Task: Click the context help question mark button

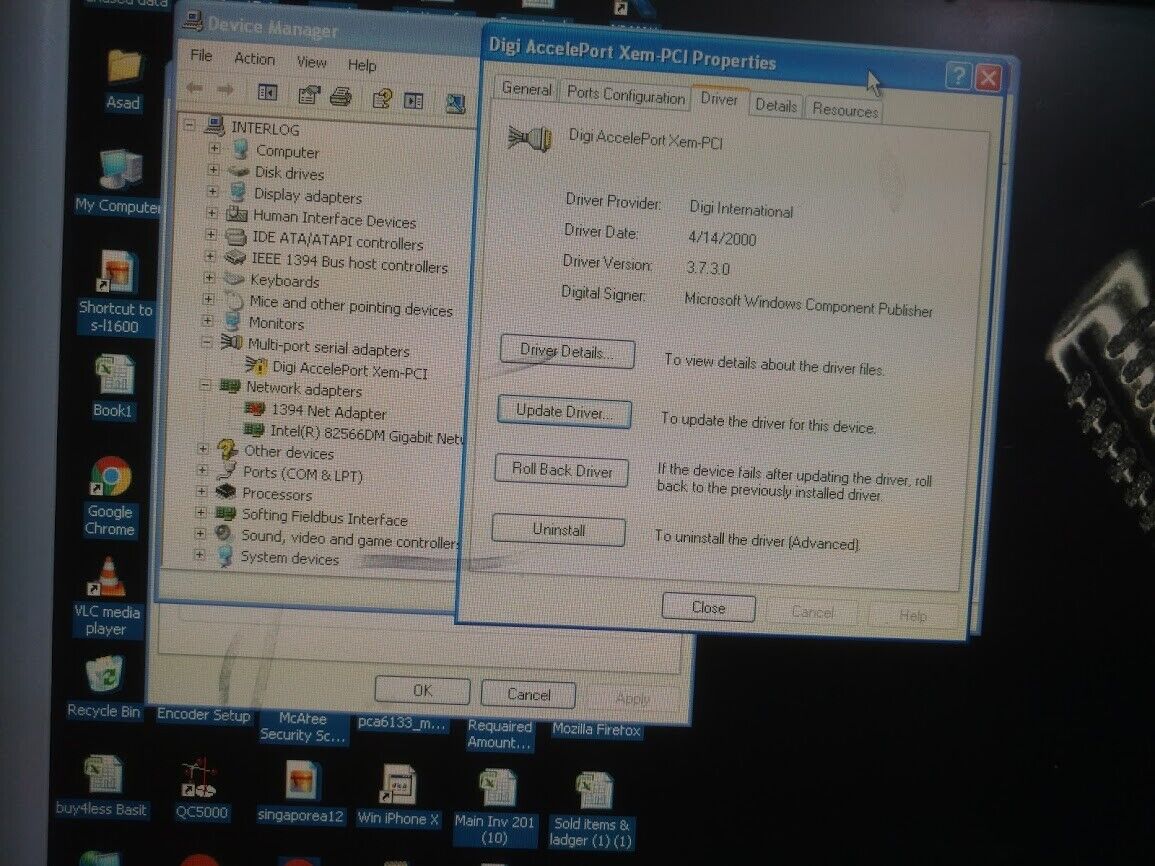Action: [x=958, y=75]
